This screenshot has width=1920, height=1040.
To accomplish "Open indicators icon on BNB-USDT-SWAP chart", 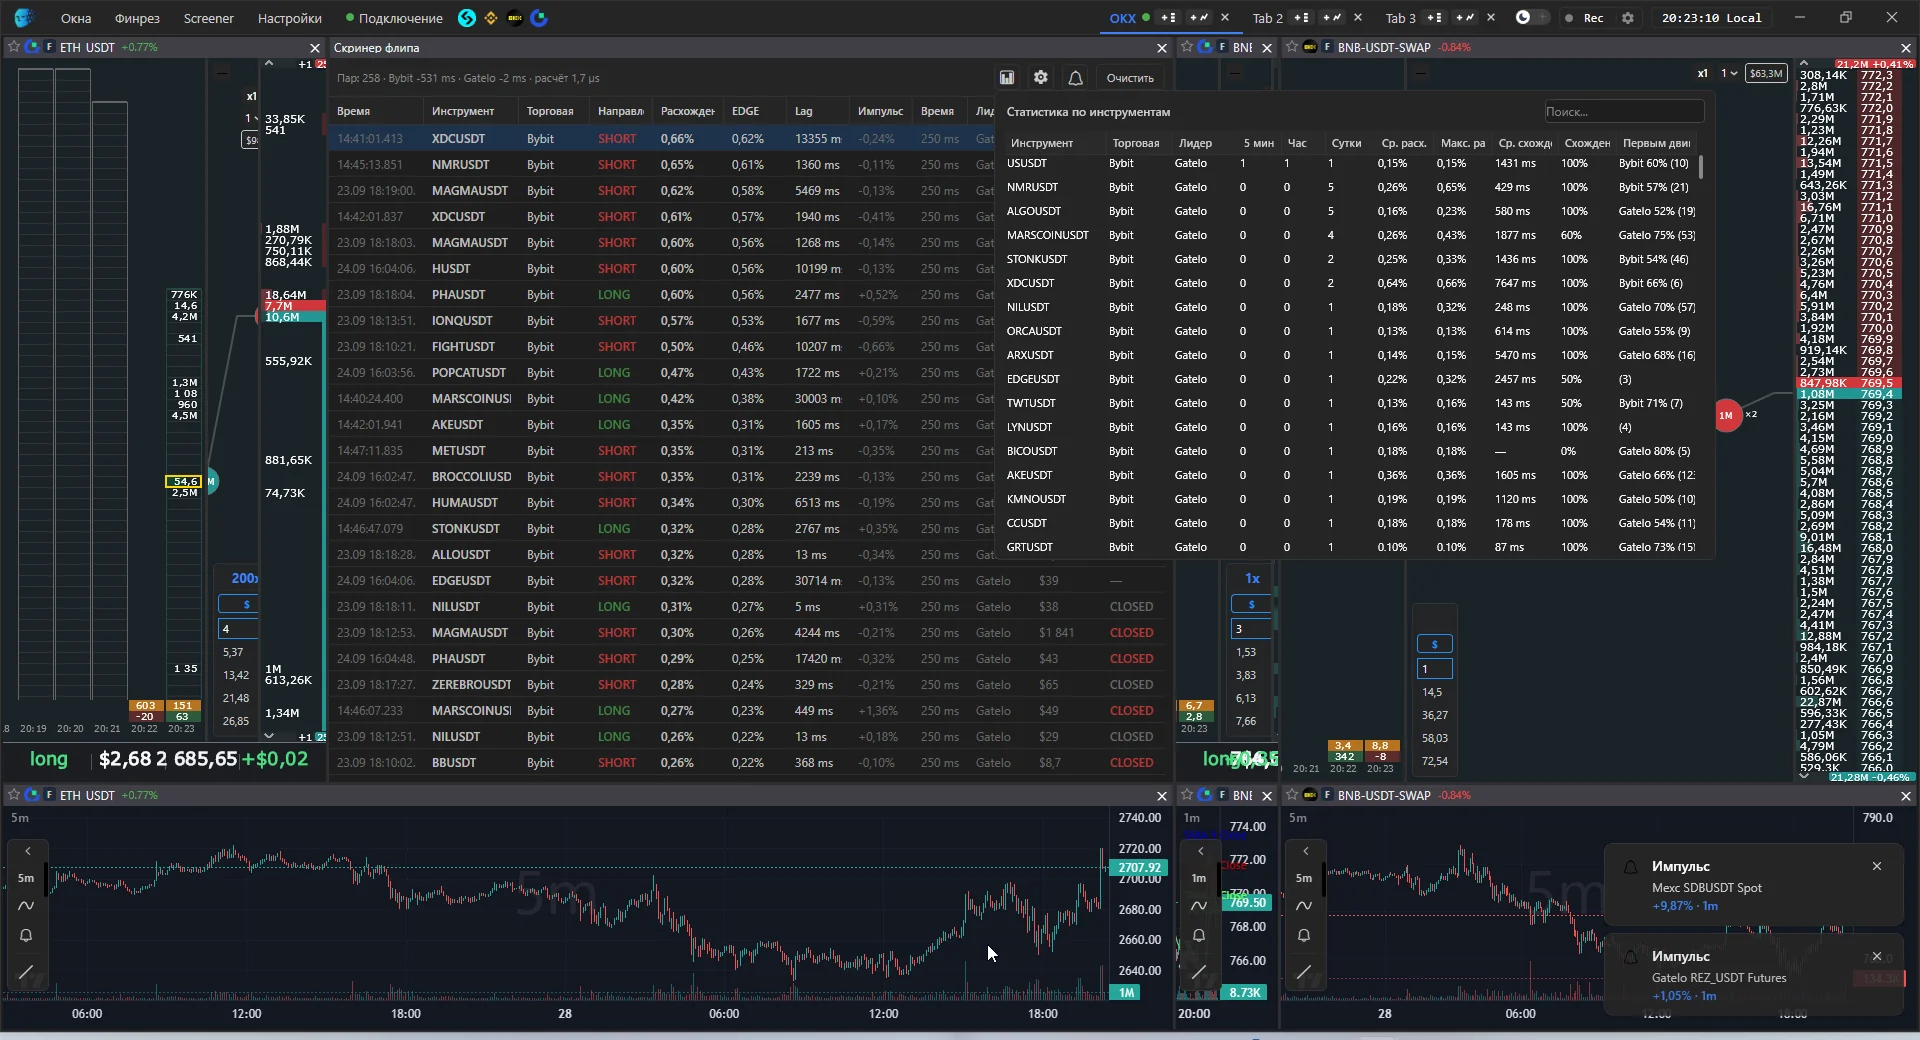I will point(1304,906).
